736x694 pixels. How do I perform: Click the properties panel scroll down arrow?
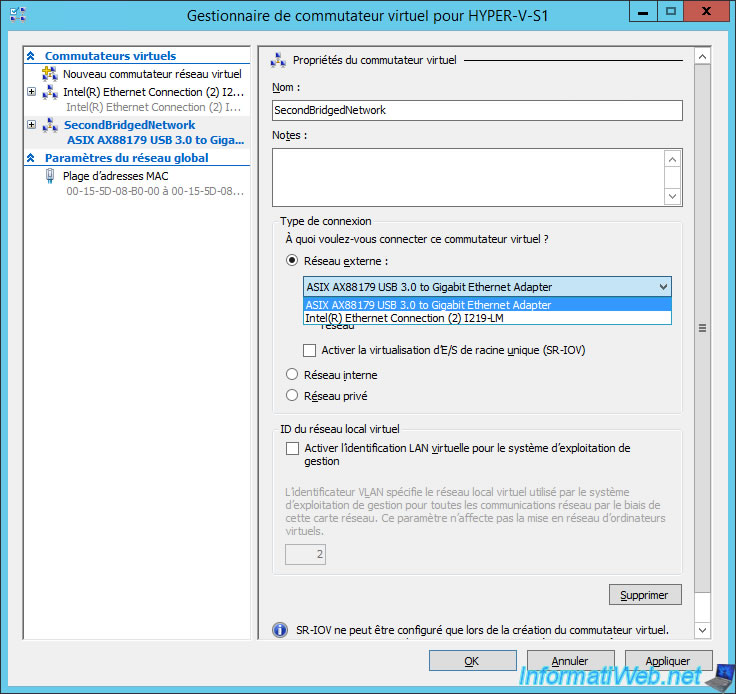coord(702,630)
